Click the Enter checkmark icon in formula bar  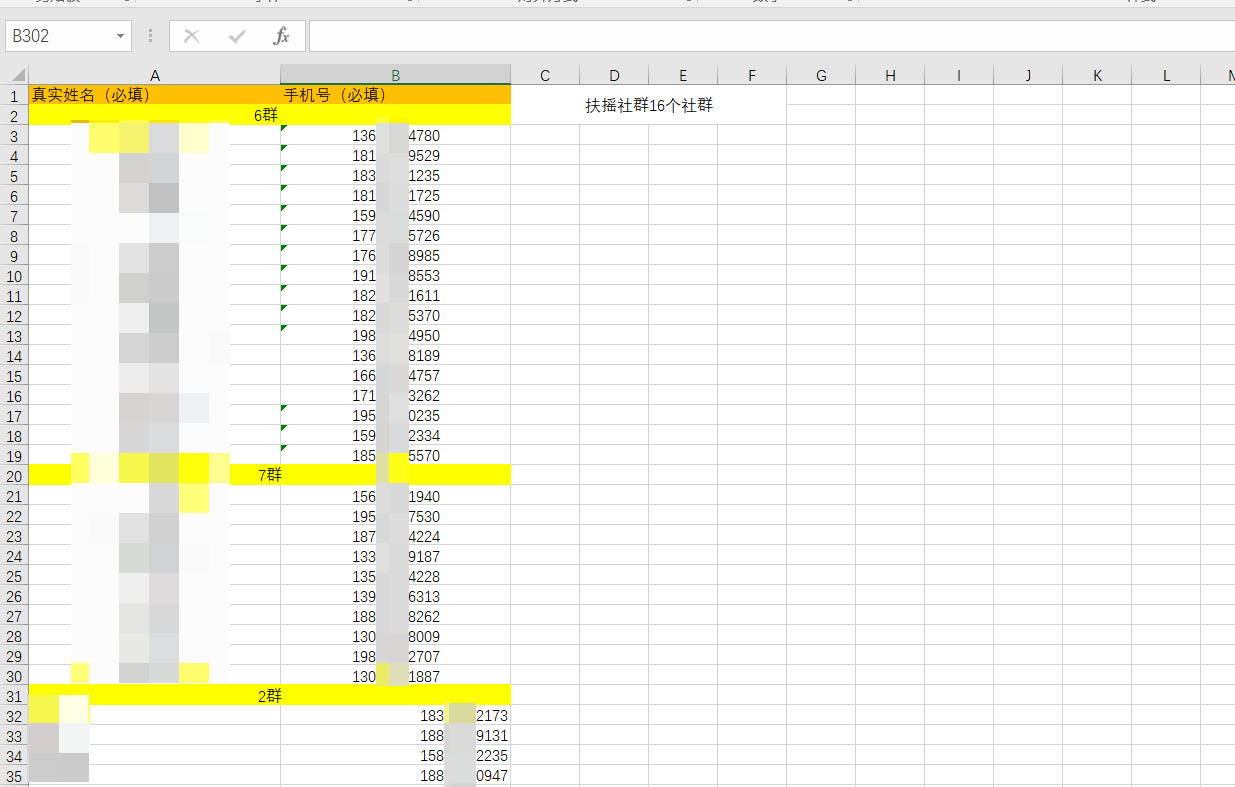pos(237,36)
